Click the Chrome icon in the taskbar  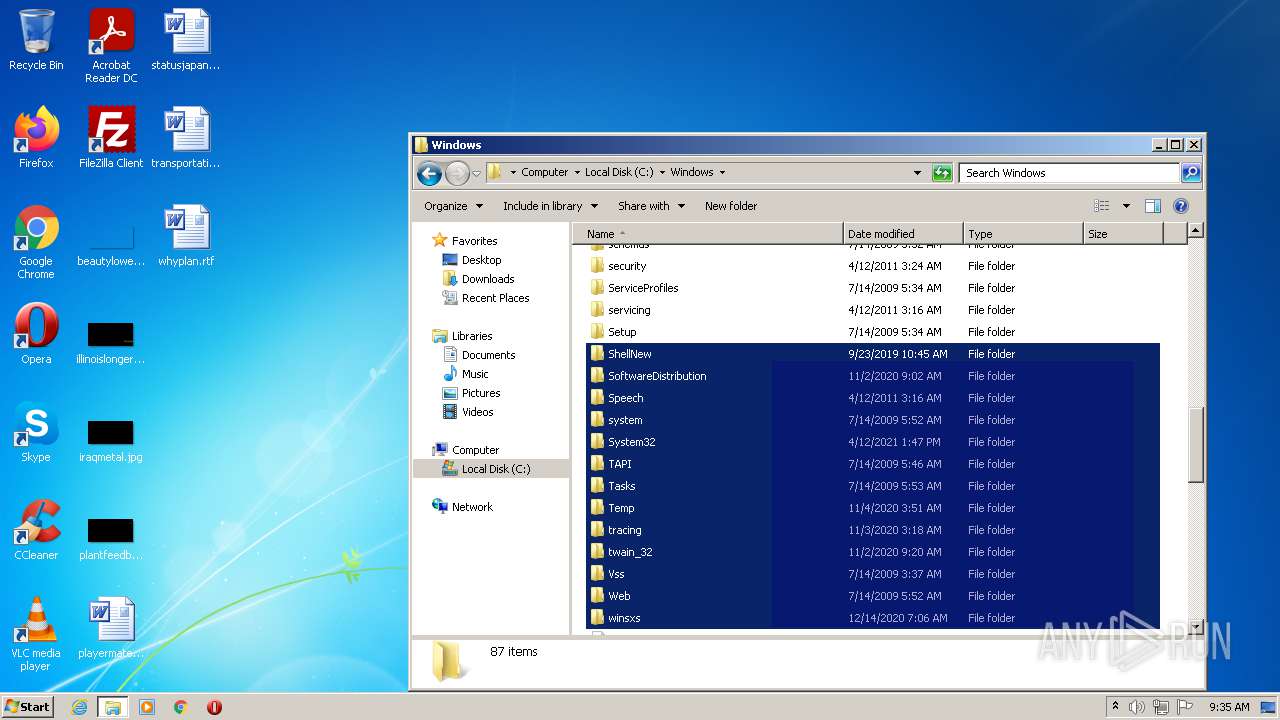point(180,707)
